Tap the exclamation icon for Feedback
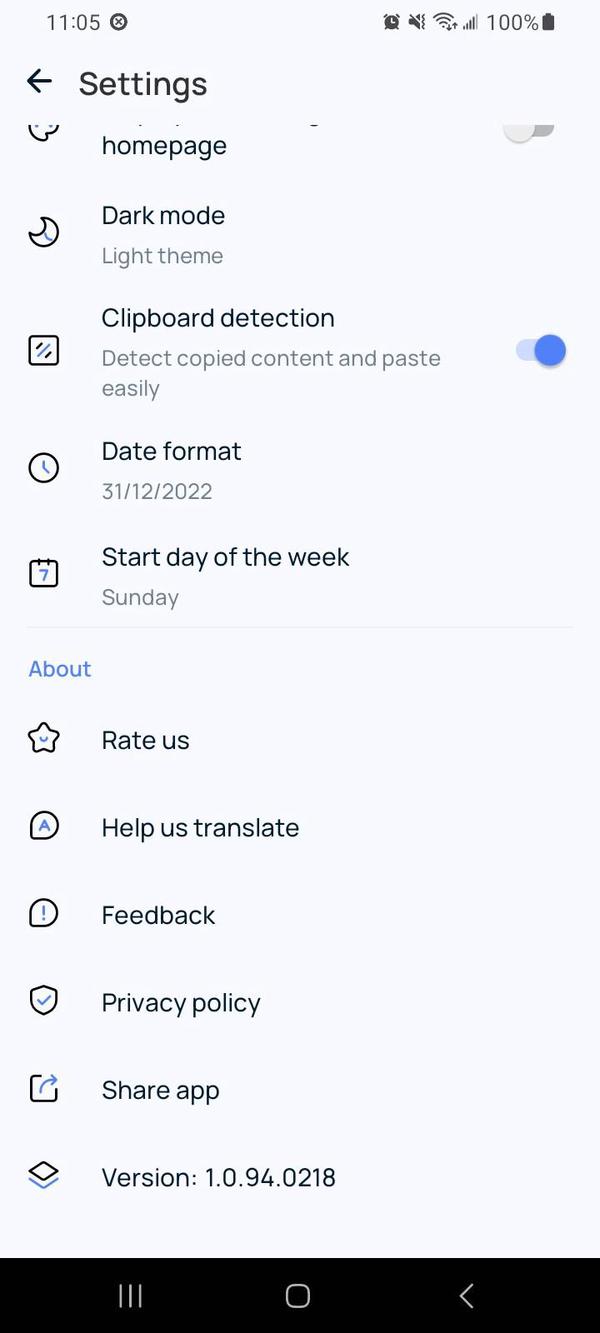The width and height of the screenshot is (600, 1333). (x=43, y=913)
